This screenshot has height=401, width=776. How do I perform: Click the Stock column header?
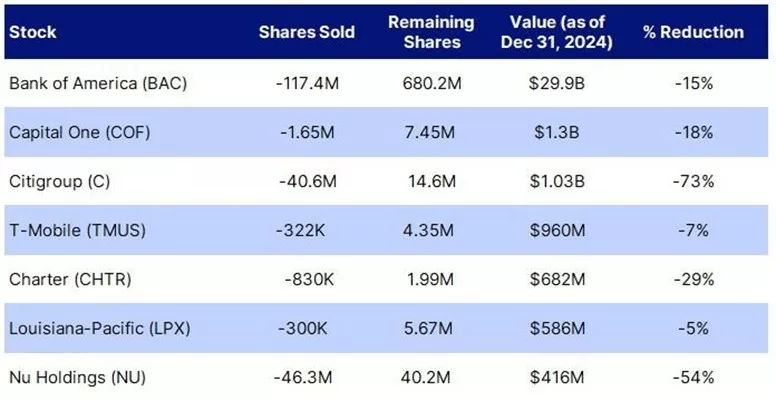coord(33,32)
